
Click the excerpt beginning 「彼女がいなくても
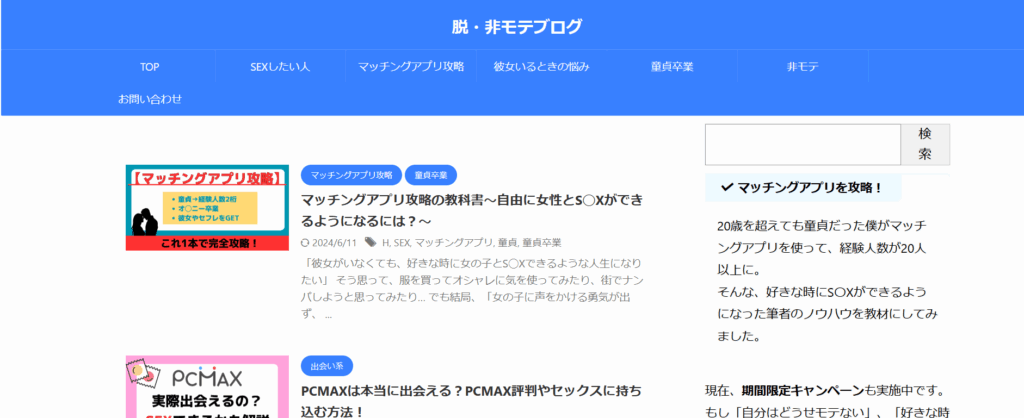[473, 289]
